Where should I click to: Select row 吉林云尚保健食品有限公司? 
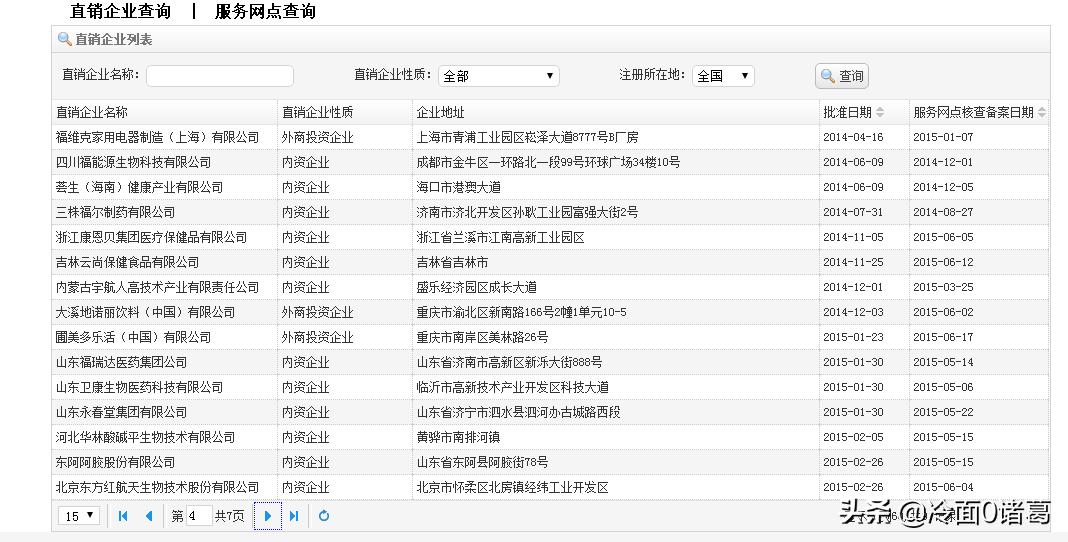[550, 262]
